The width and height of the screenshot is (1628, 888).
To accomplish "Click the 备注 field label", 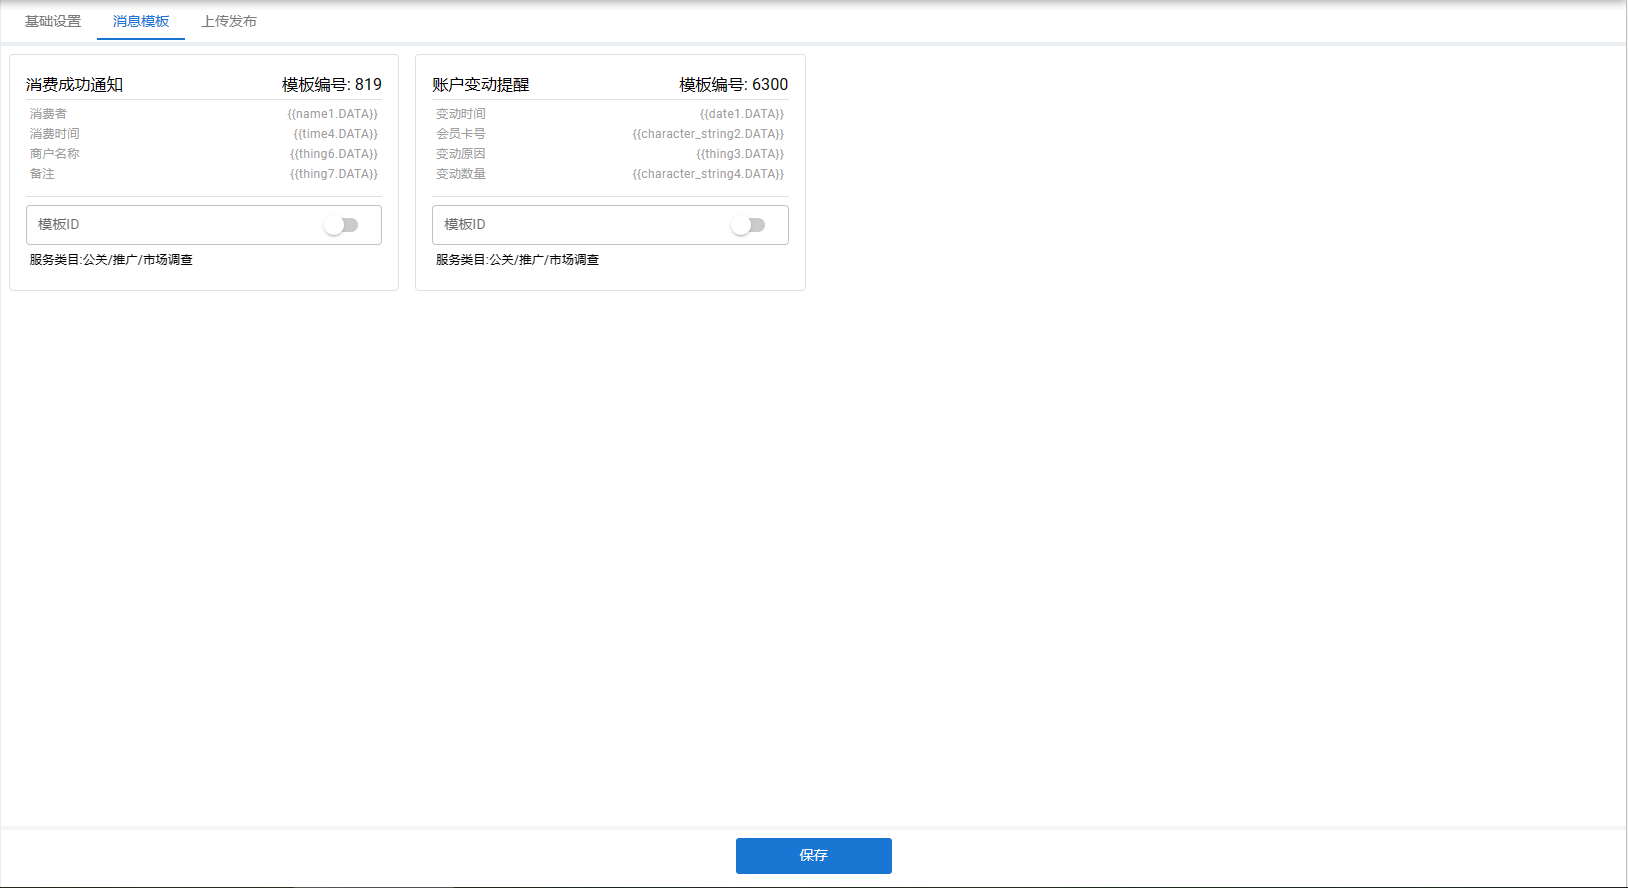I will [42, 174].
